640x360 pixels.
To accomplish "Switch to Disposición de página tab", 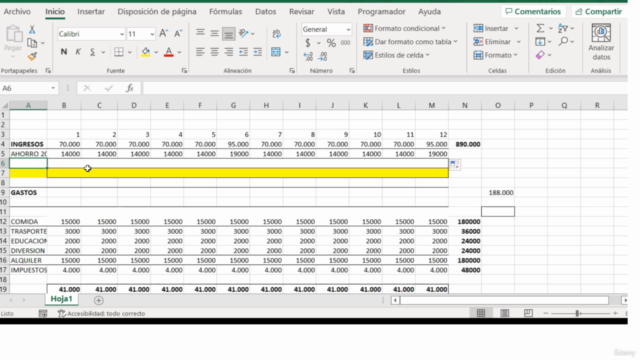I will pyautogui.click(x=157, y=11).
